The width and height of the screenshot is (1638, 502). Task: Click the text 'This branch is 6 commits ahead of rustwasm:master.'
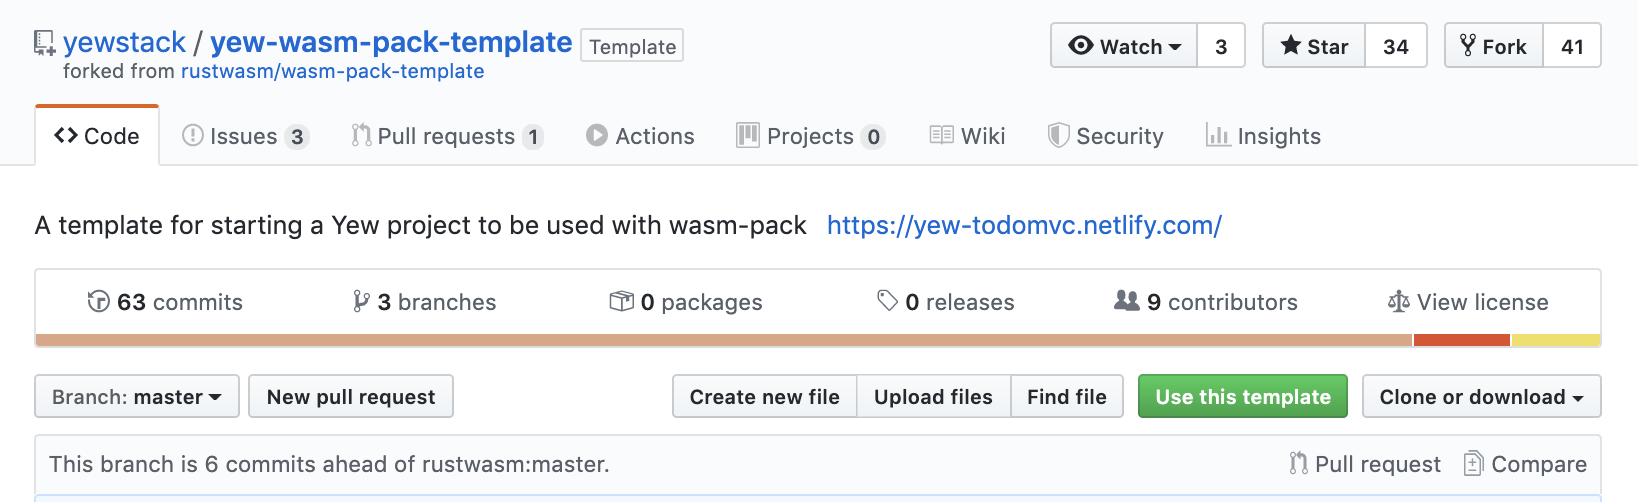(x=329, y=463)
